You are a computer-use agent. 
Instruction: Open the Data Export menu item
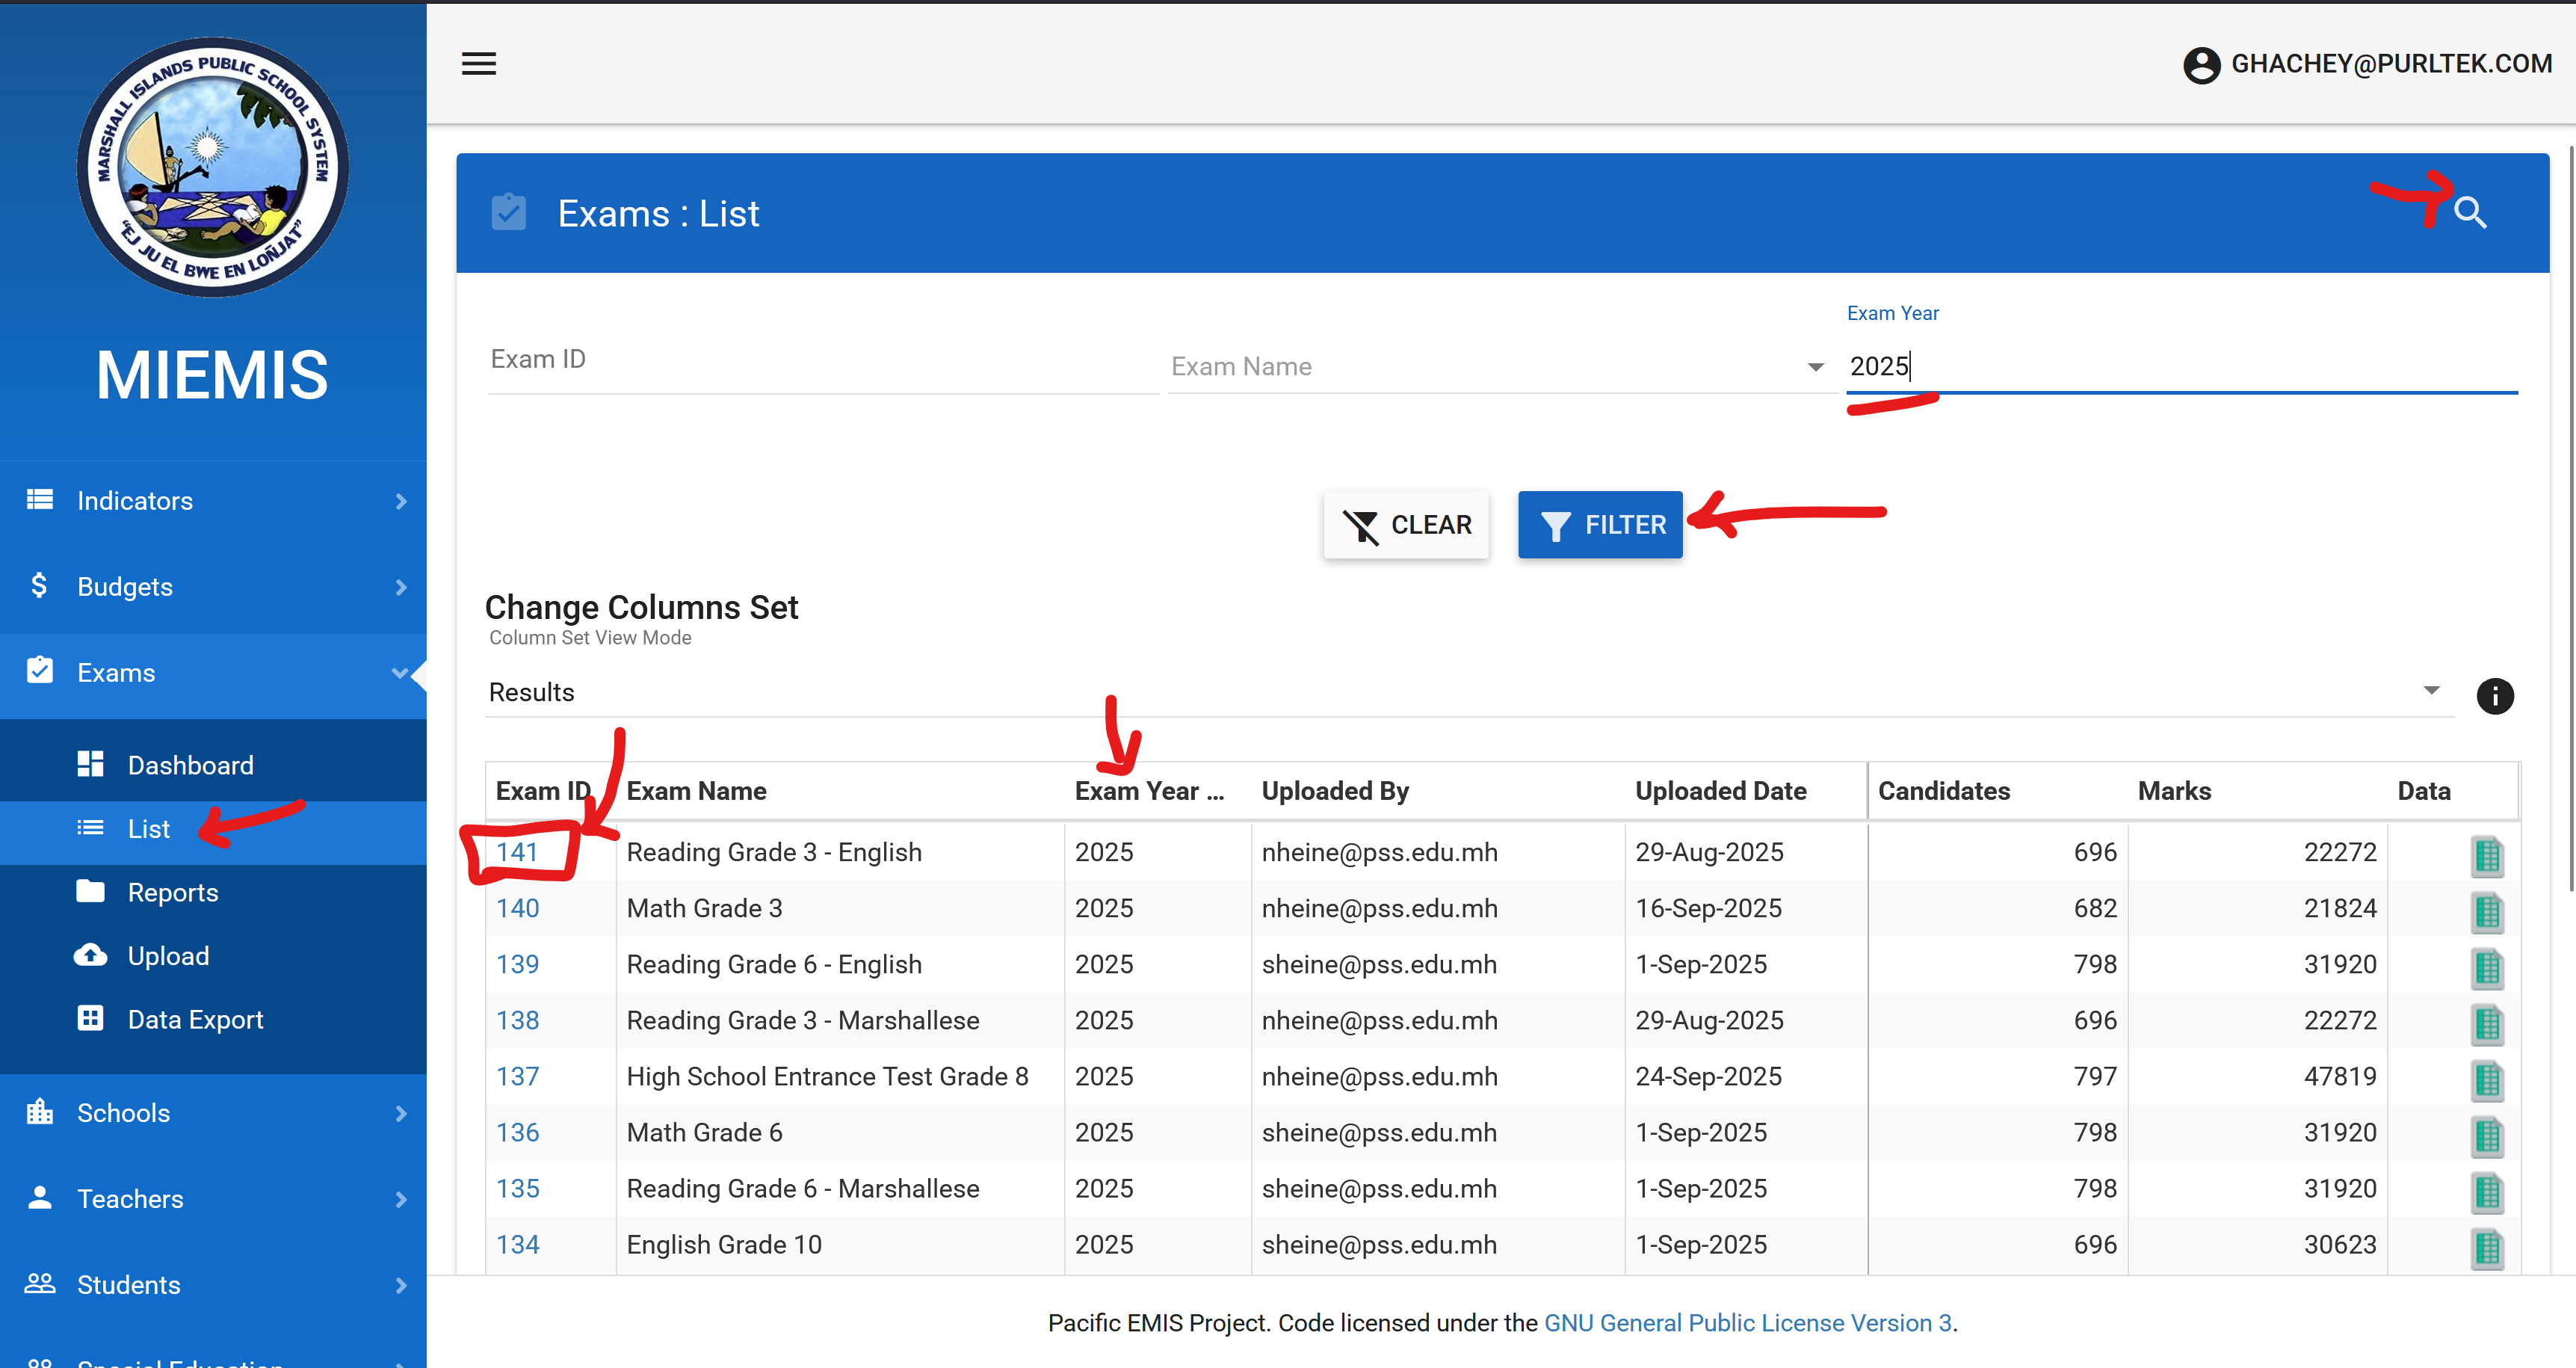(x=195, y=1019)
